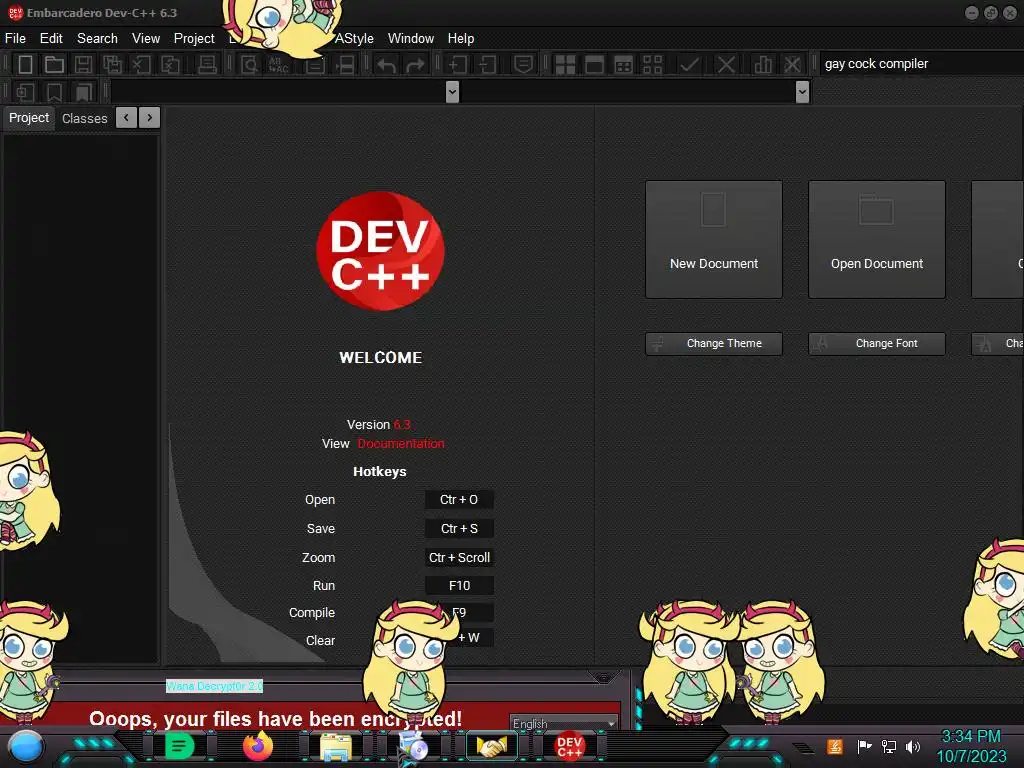Click the Syntax Check checkmark icon
Screen dimensions: 1024x768
(689, 64)
